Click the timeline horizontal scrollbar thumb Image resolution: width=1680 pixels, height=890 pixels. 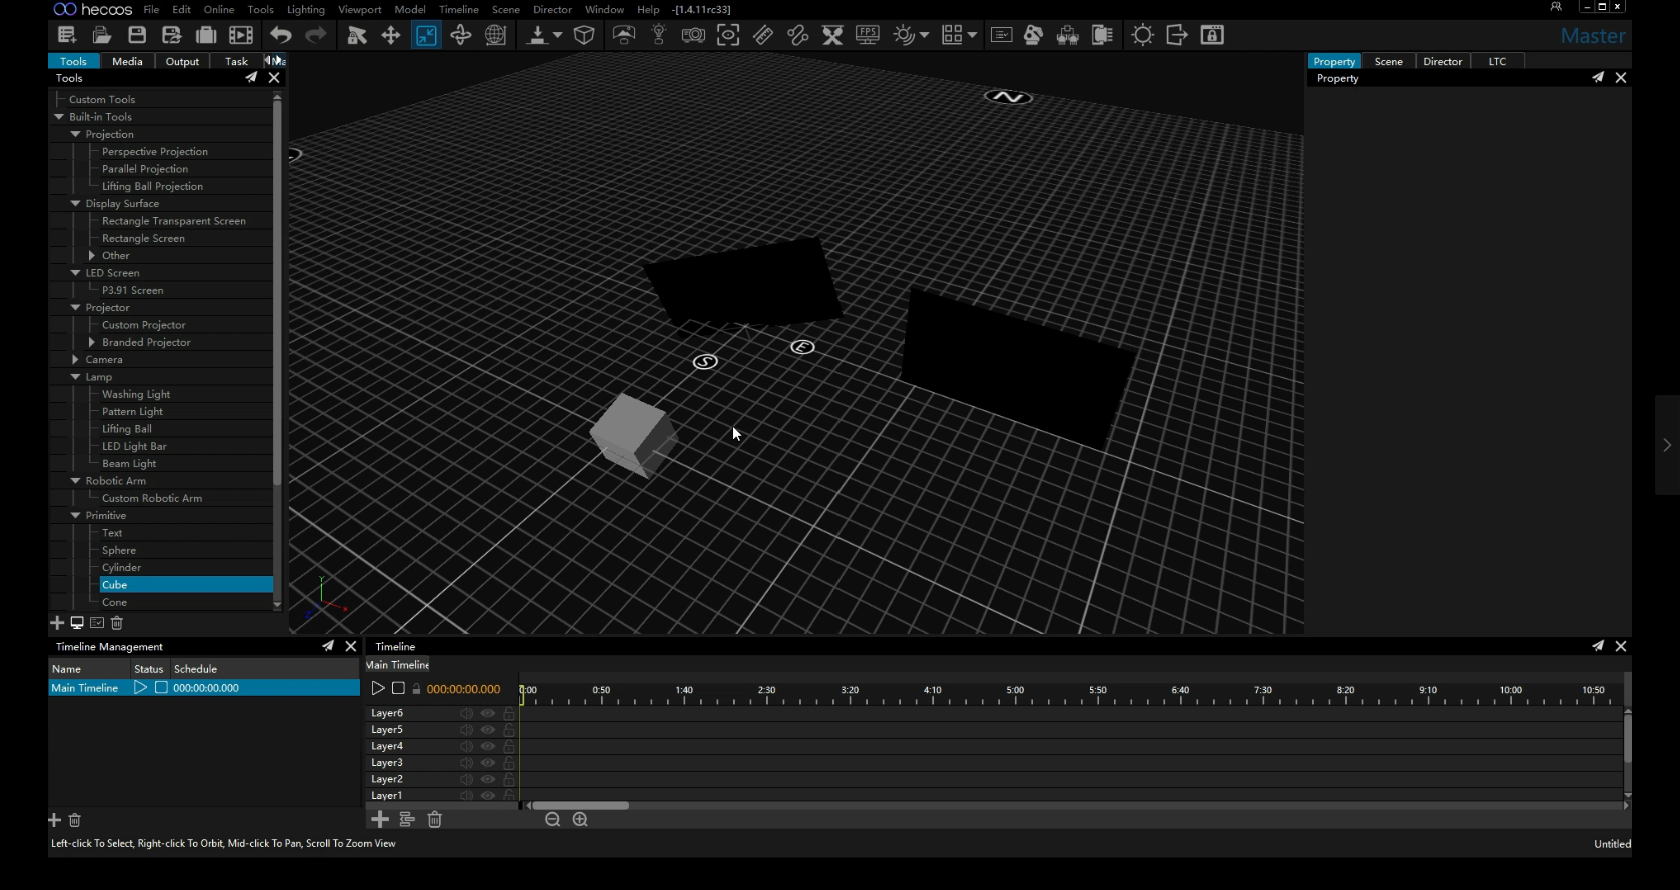(x=580, y=805)
